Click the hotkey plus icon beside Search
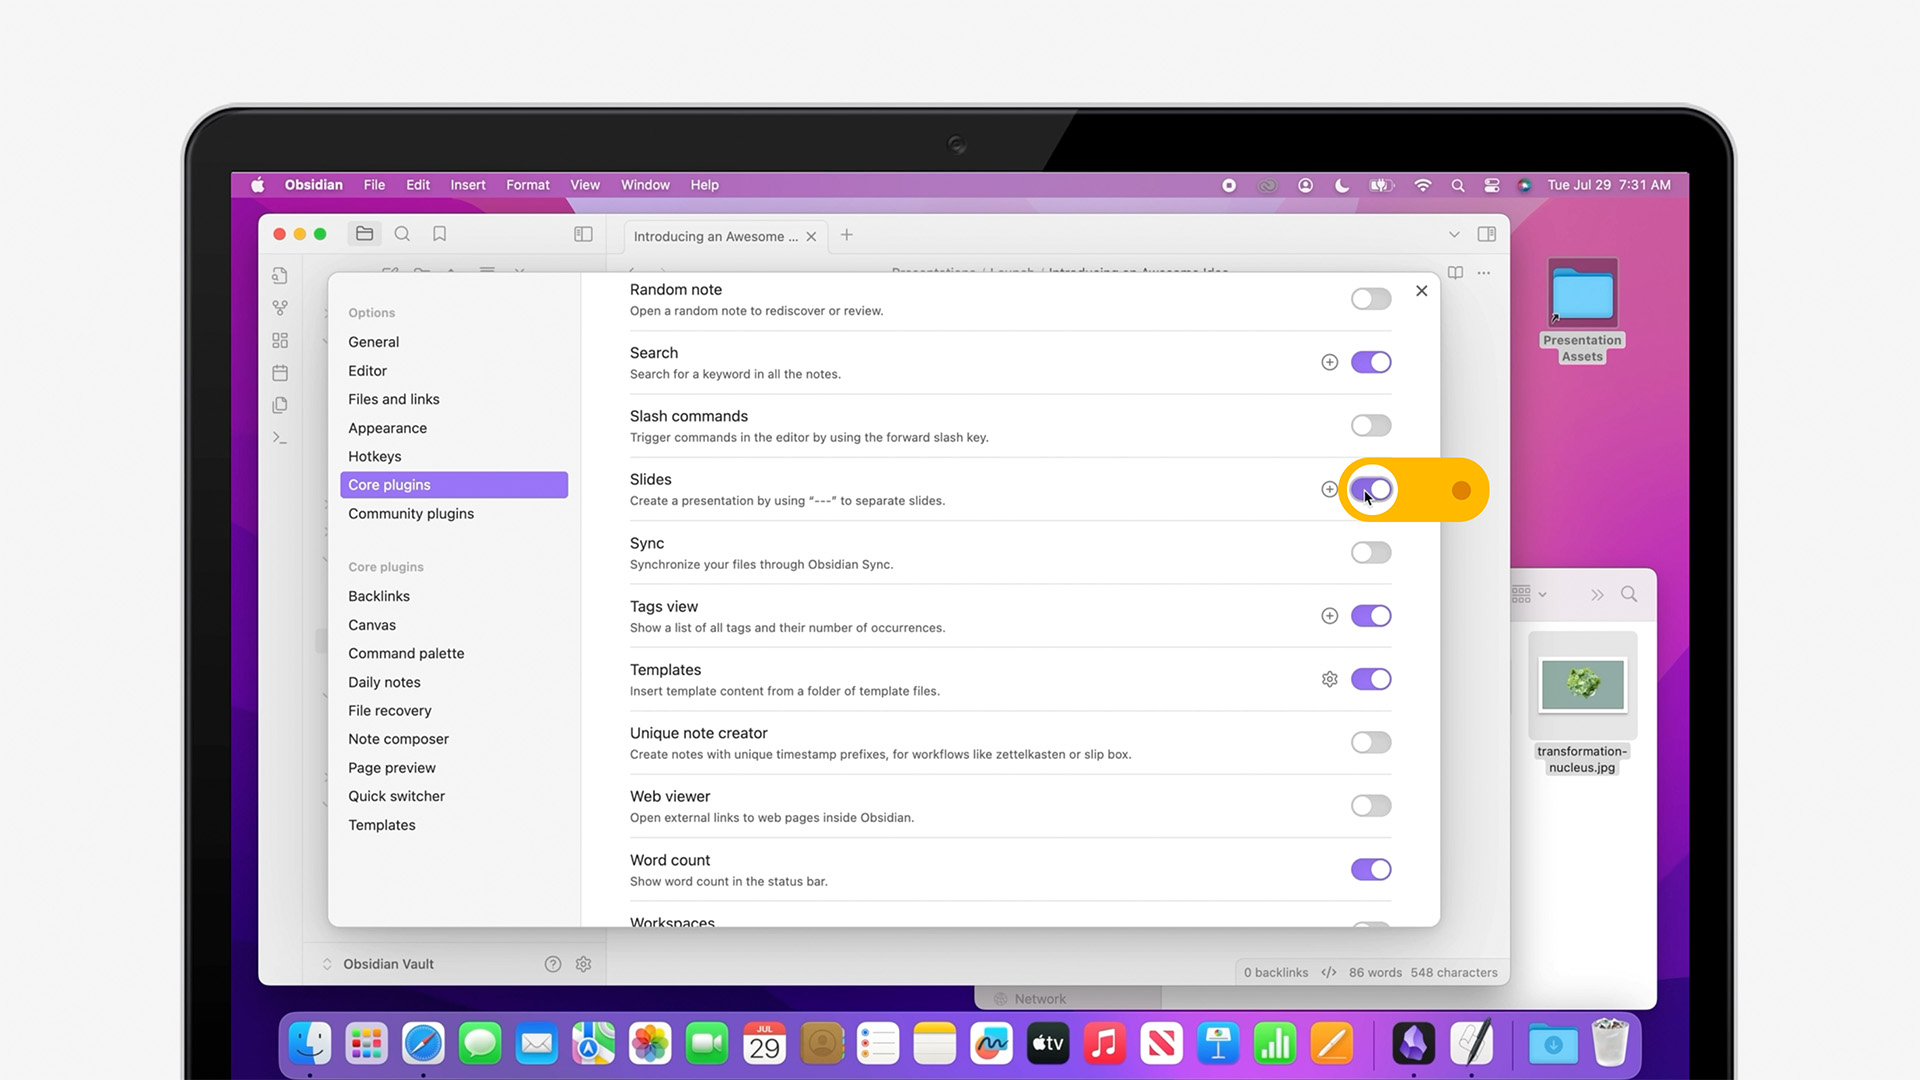1920x1080 pixels. click(x=1329, y=362)
